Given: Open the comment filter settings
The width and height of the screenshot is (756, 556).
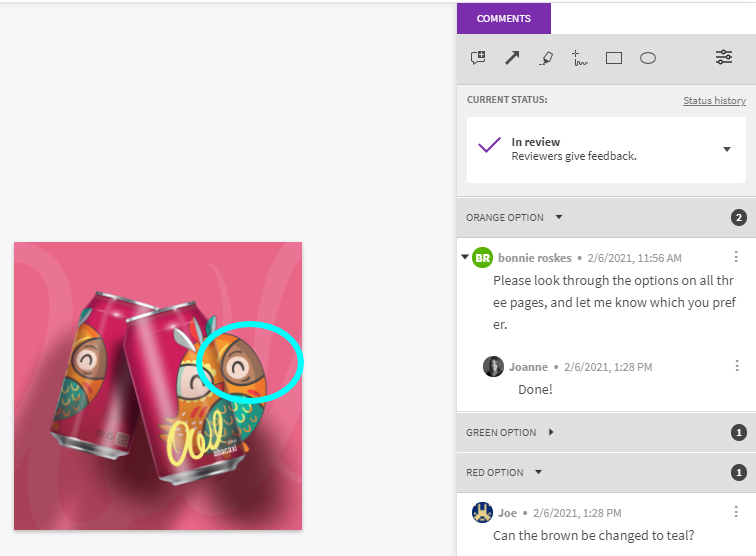Looking at the screenshot, I should (724, 57).
